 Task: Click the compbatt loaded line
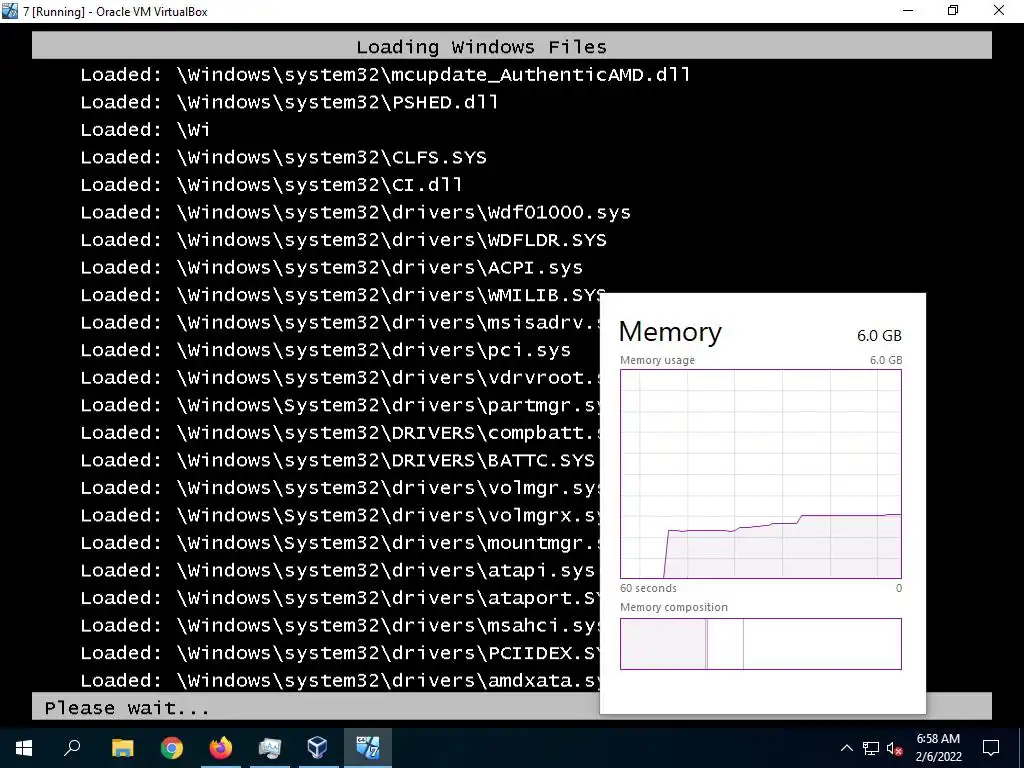340,432
